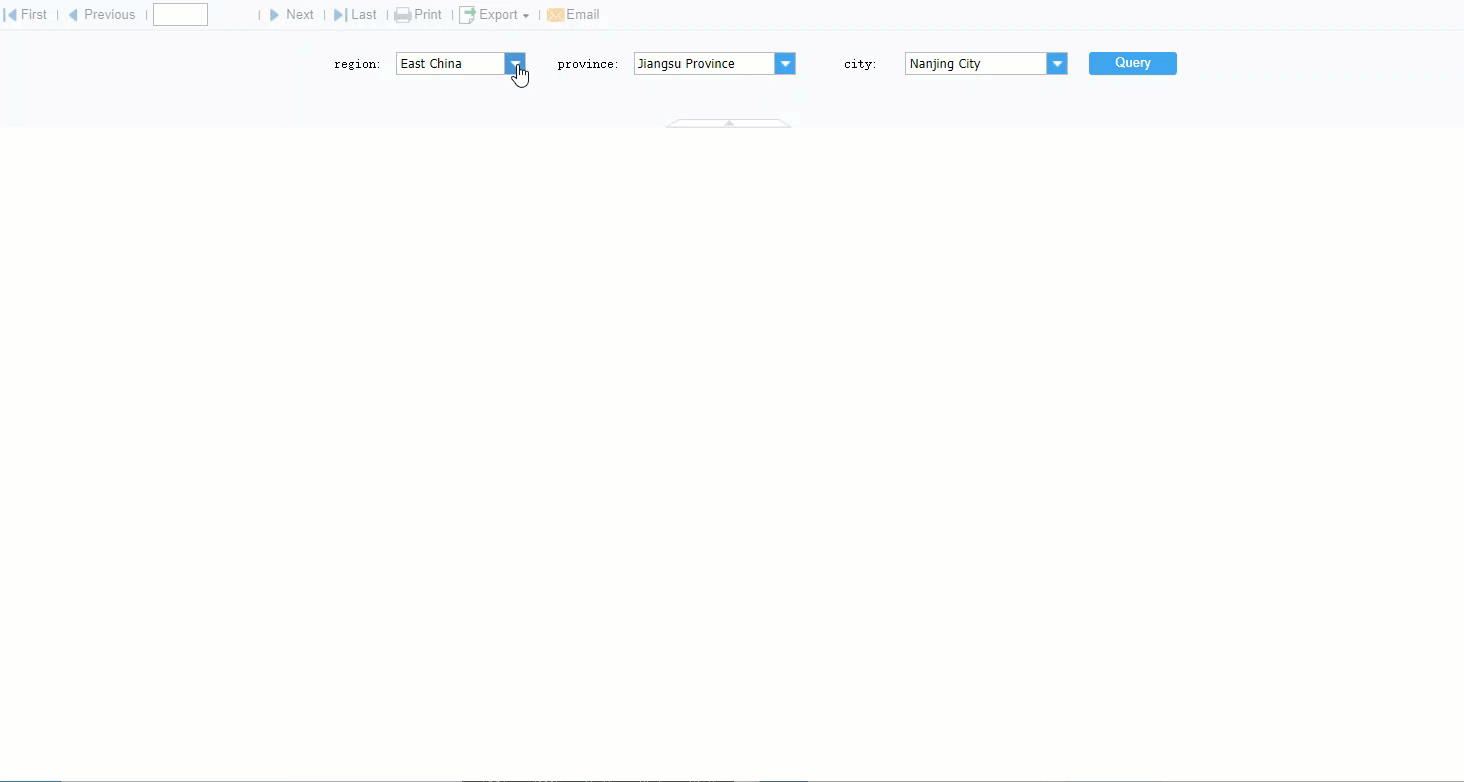This screenshot has height=782, width=1464.
Task: Click the Previous page arrow icon
Action: (x=71, y=14)
